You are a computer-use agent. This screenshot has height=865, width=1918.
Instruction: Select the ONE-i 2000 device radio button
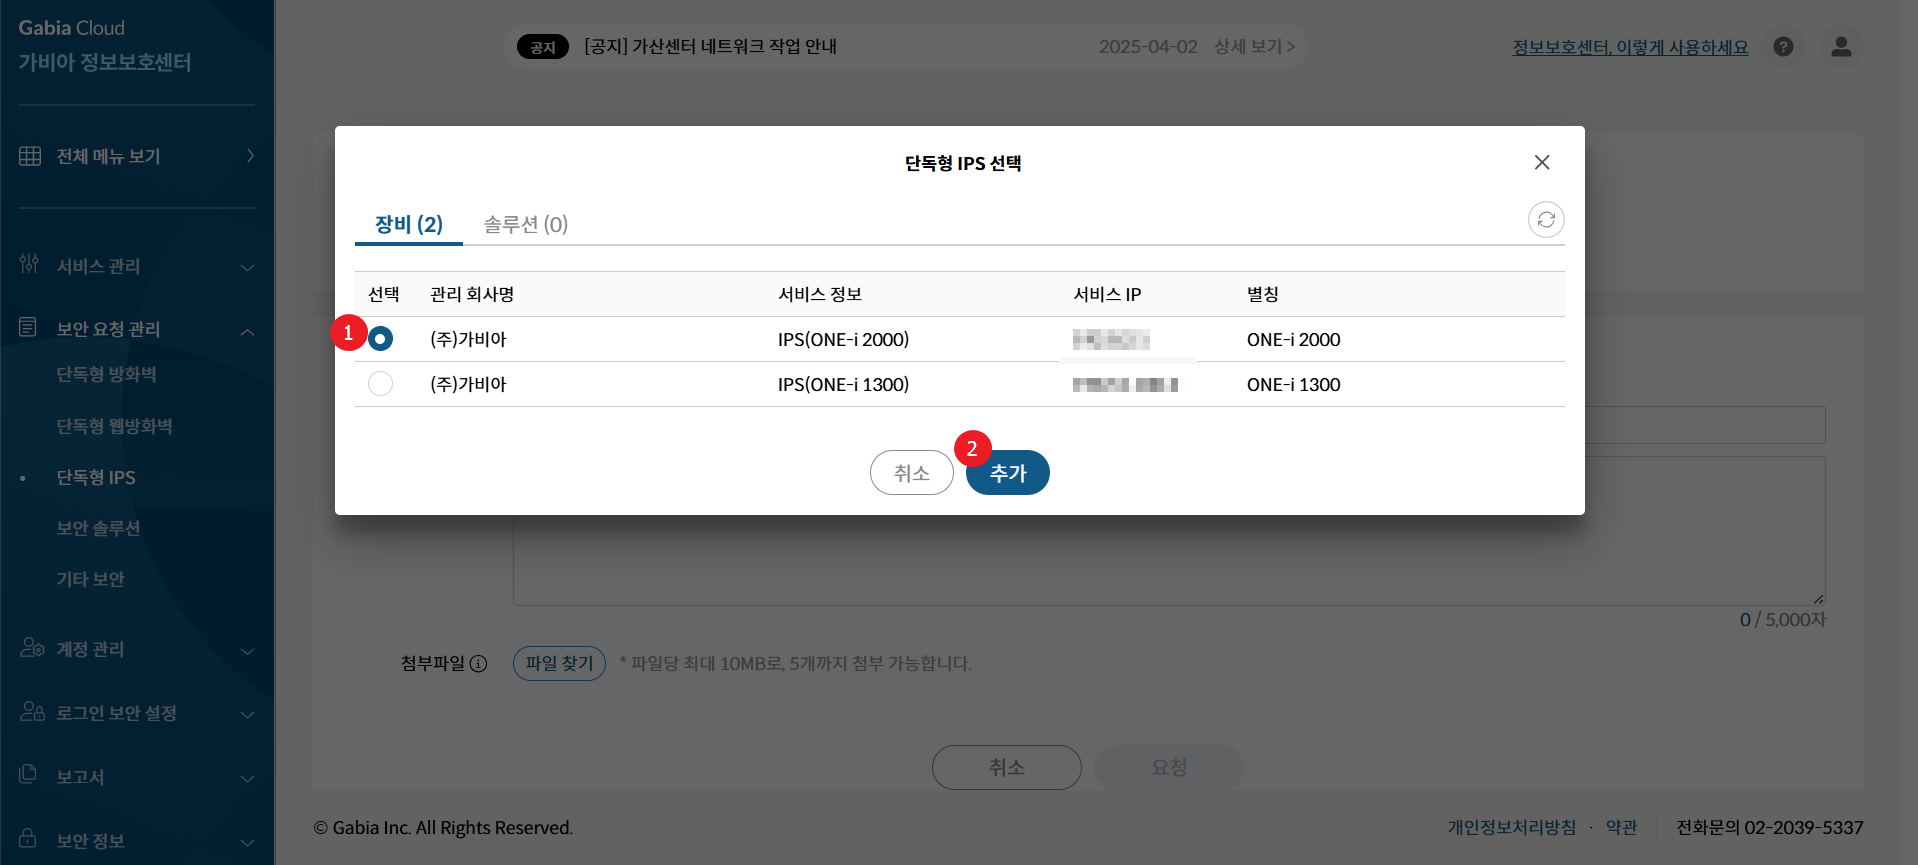[x=380, y=339]
